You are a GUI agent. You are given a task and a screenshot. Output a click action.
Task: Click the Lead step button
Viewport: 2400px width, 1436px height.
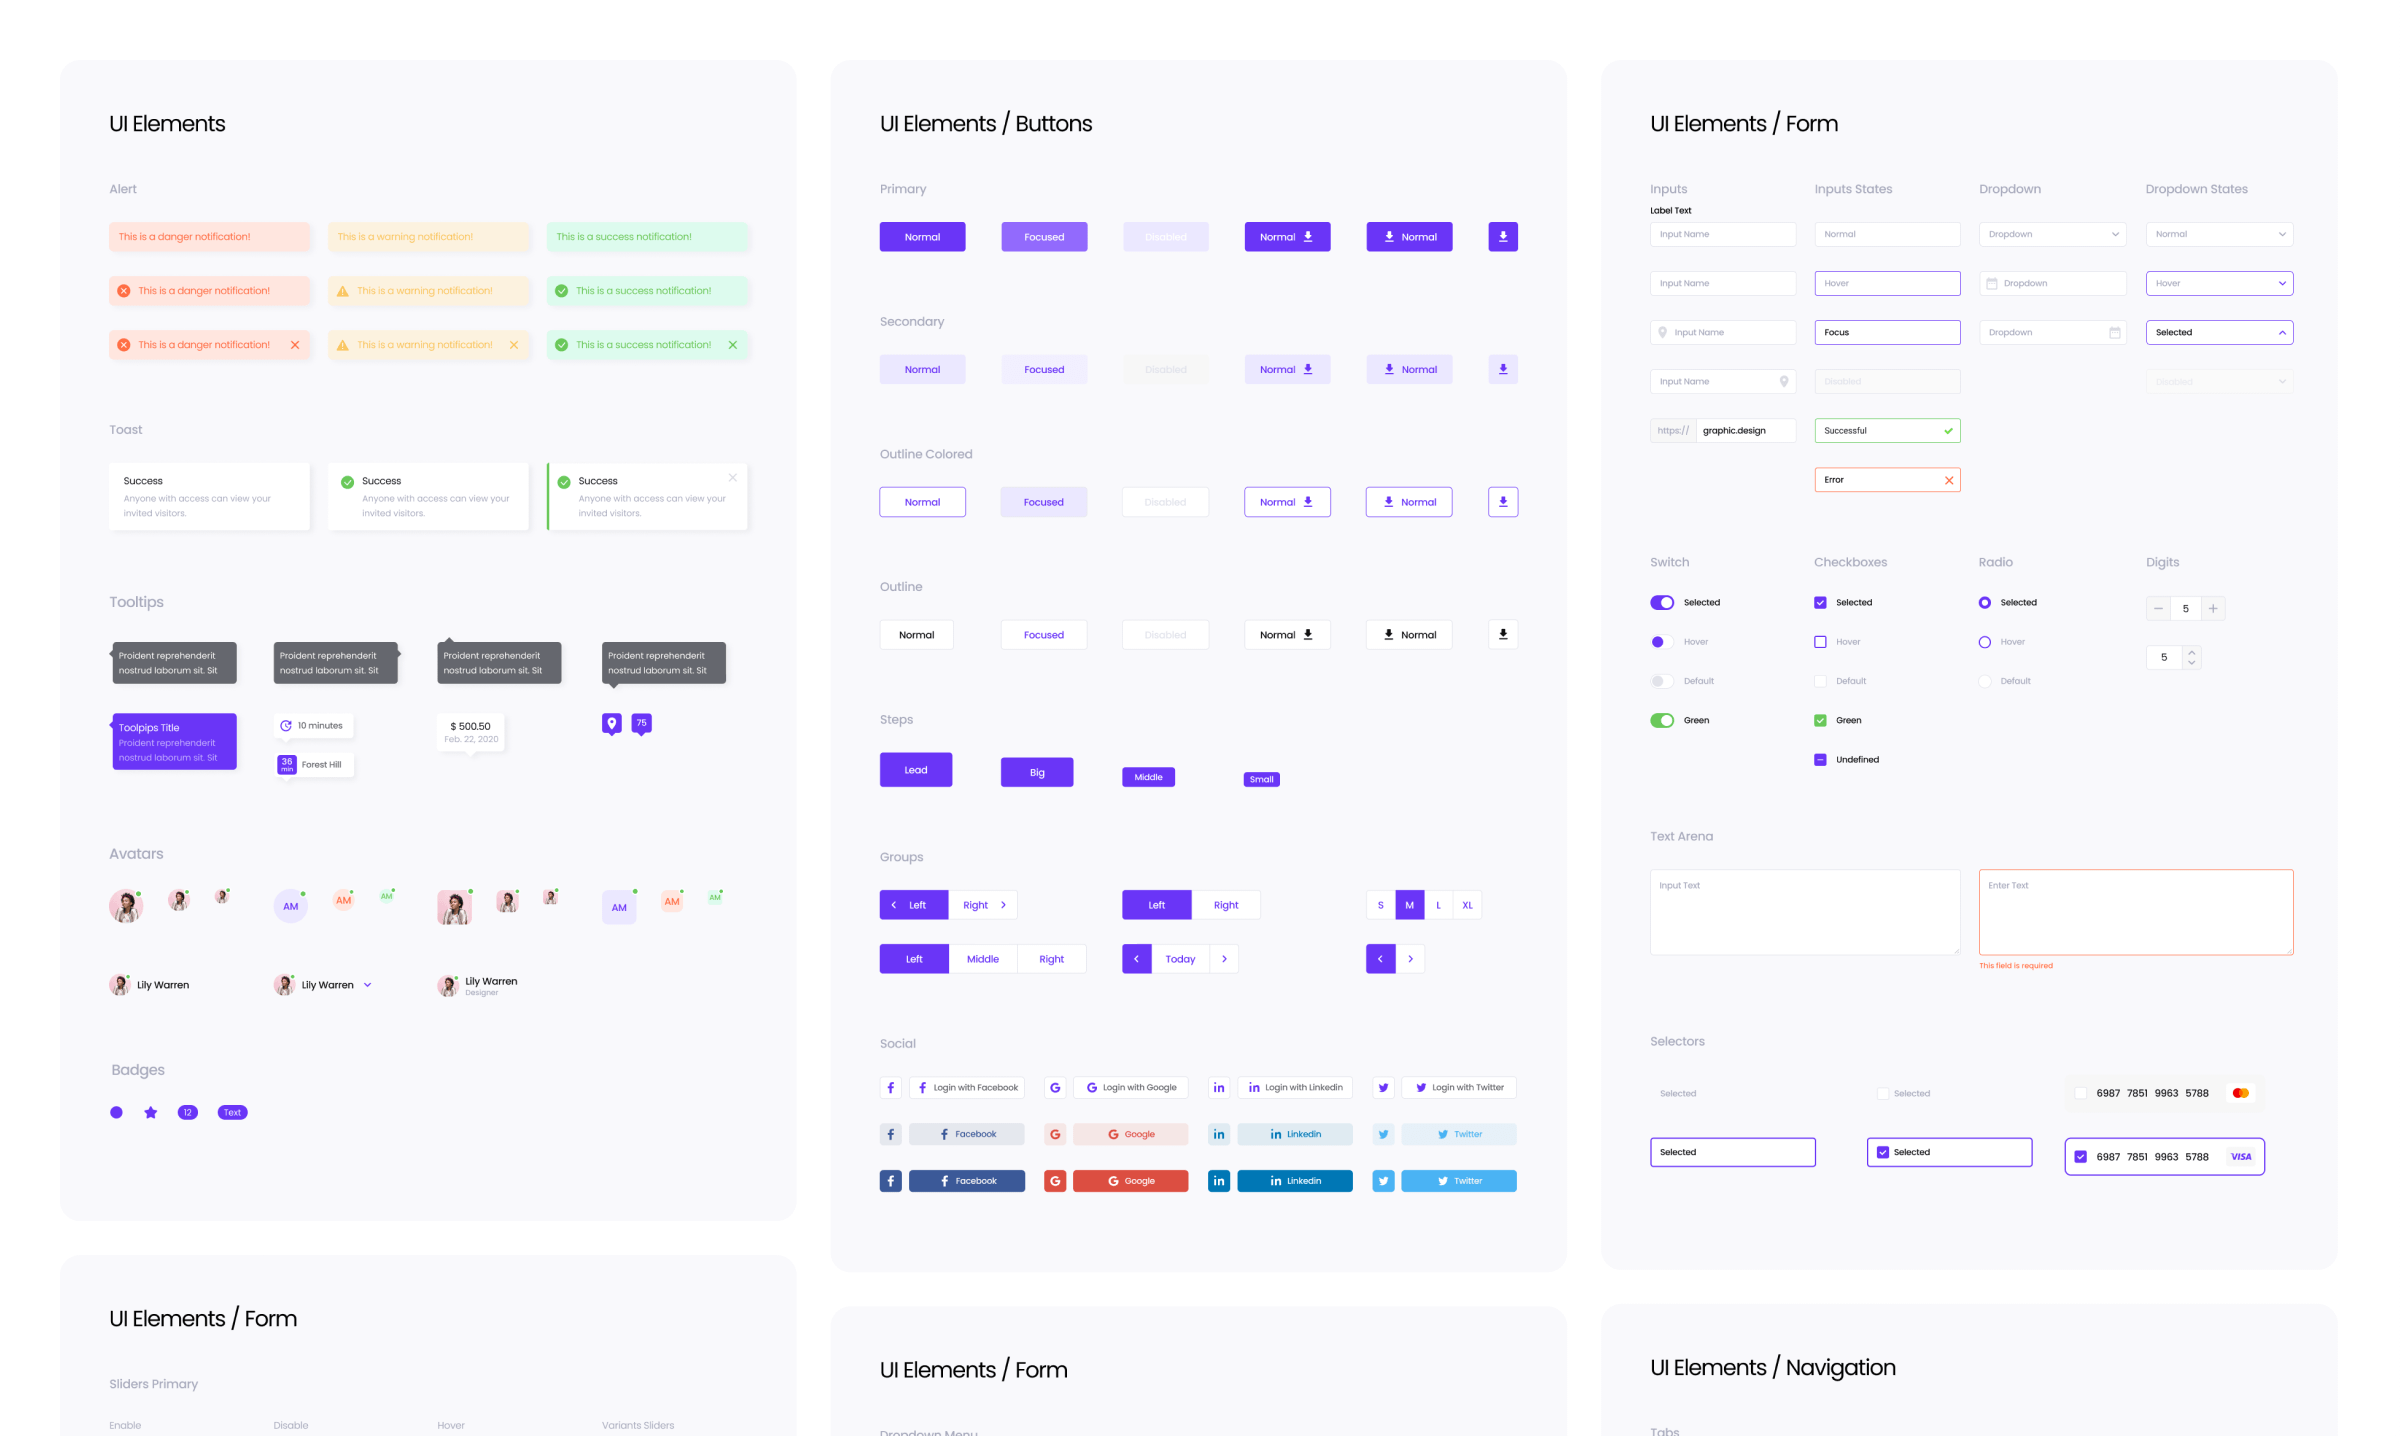(915, 768)
